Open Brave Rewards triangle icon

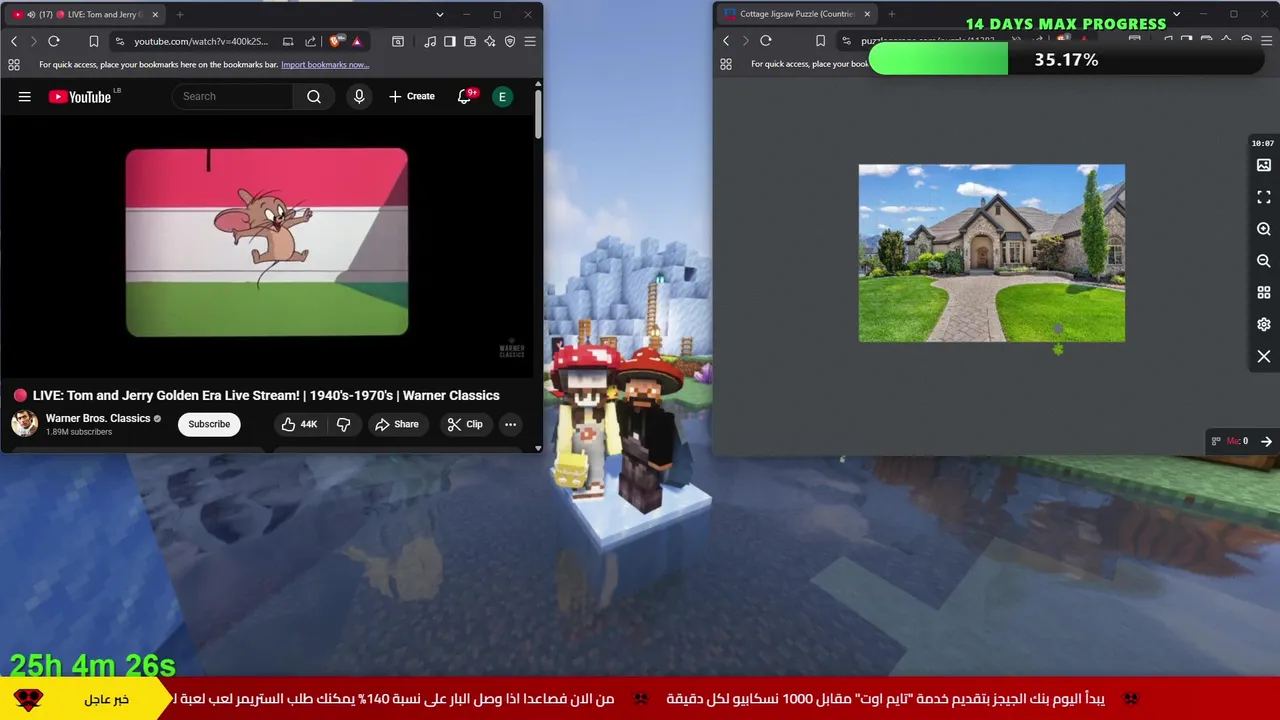(357, 41)
